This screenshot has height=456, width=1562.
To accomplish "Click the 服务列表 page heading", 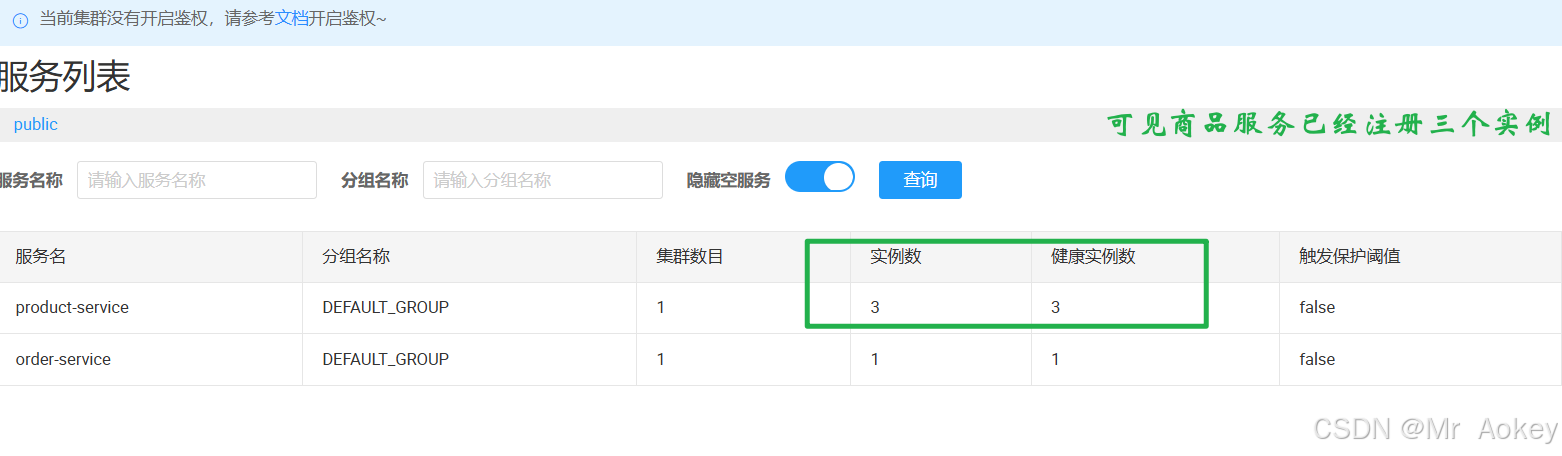I will click(65, 77).
